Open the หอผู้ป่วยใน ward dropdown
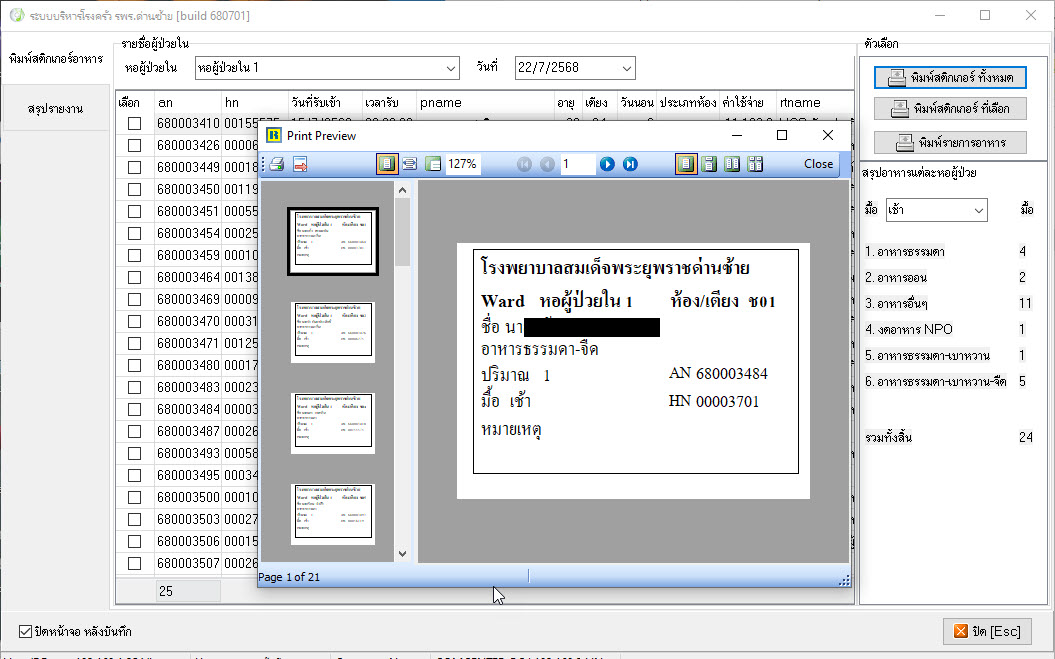 pos(449,68)
